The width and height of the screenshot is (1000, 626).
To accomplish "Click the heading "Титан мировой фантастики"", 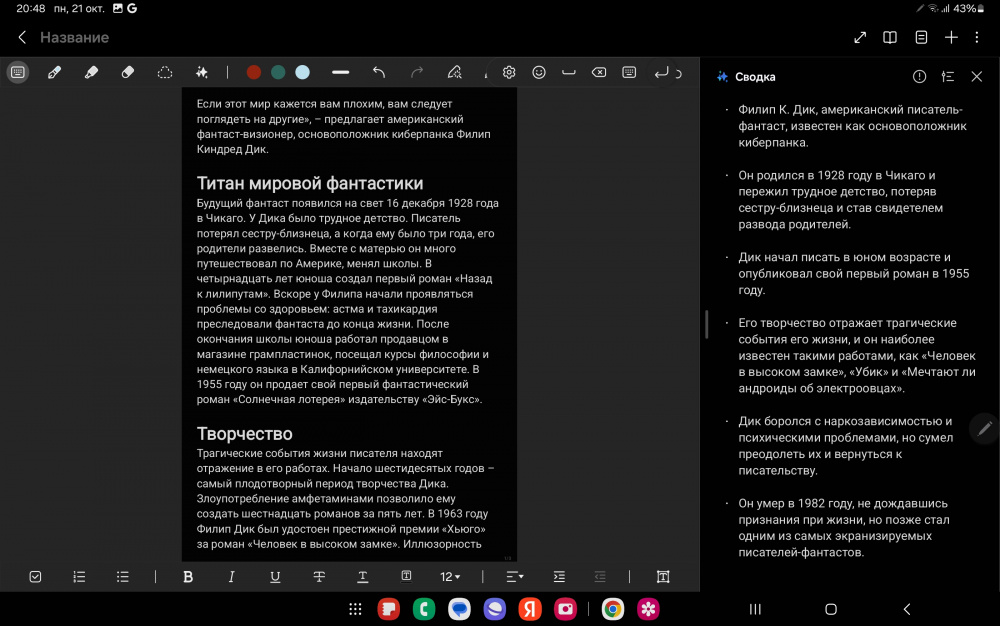I will pos(310,184).
